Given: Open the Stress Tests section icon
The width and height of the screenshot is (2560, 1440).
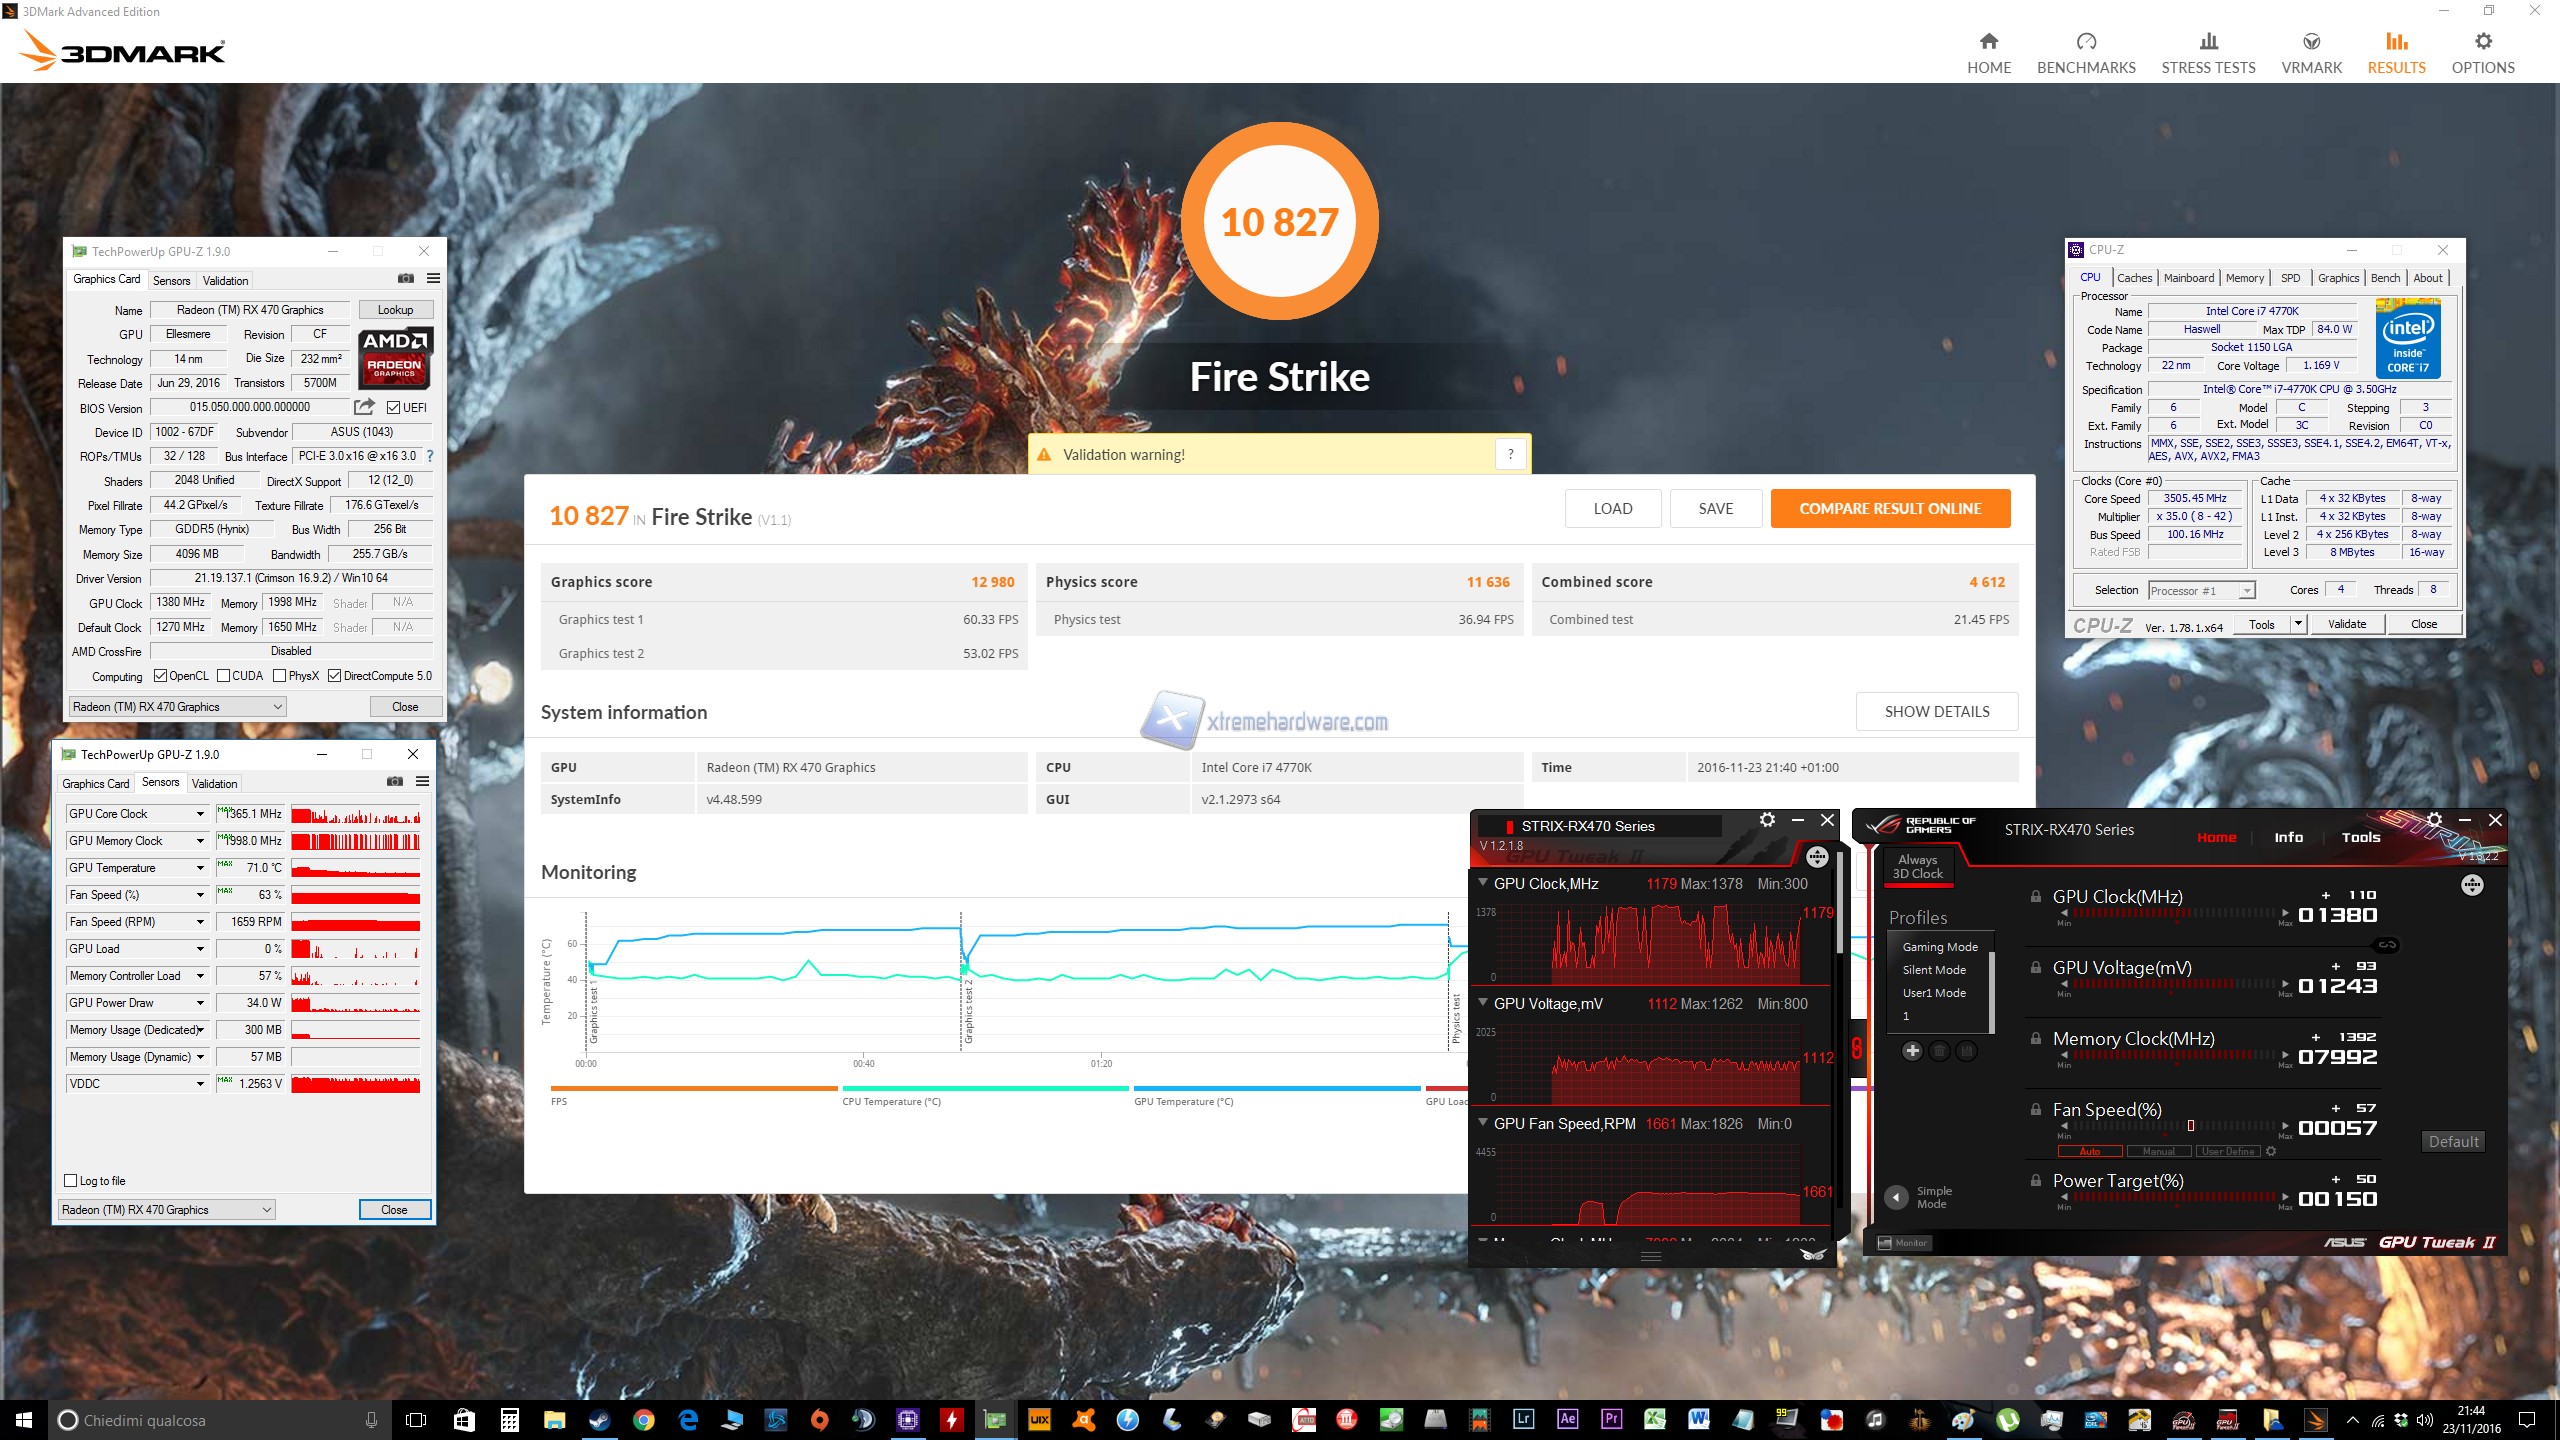Looking at the screenshot, I should (2208, 41).
